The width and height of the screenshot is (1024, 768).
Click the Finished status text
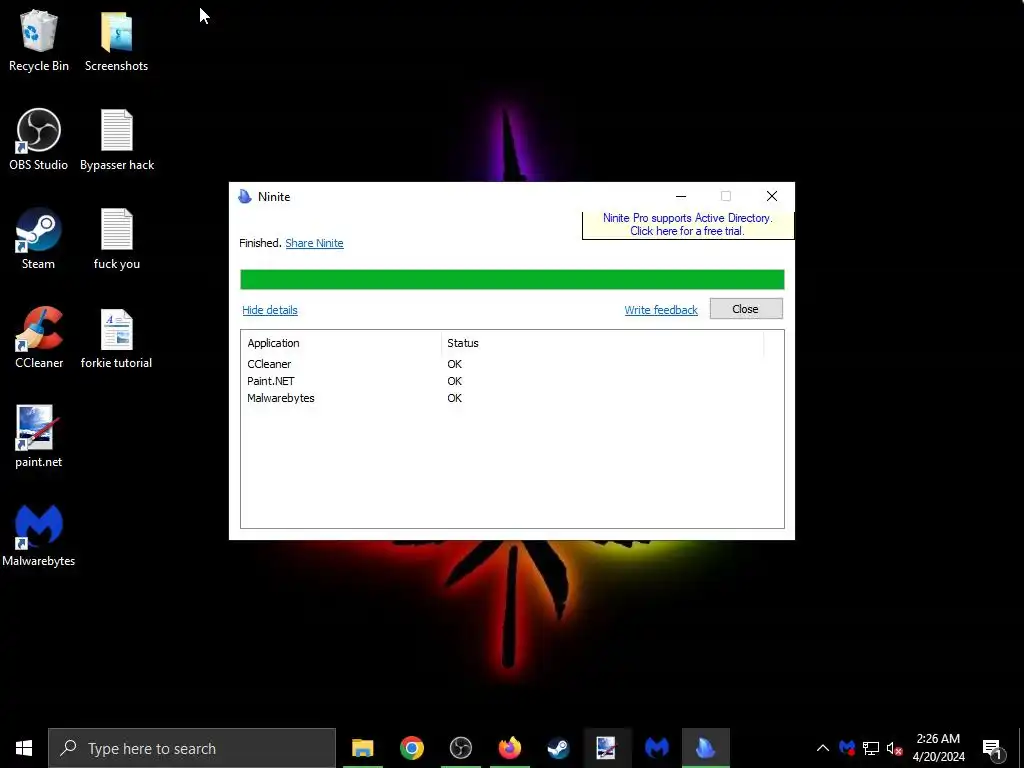(261, 243)
